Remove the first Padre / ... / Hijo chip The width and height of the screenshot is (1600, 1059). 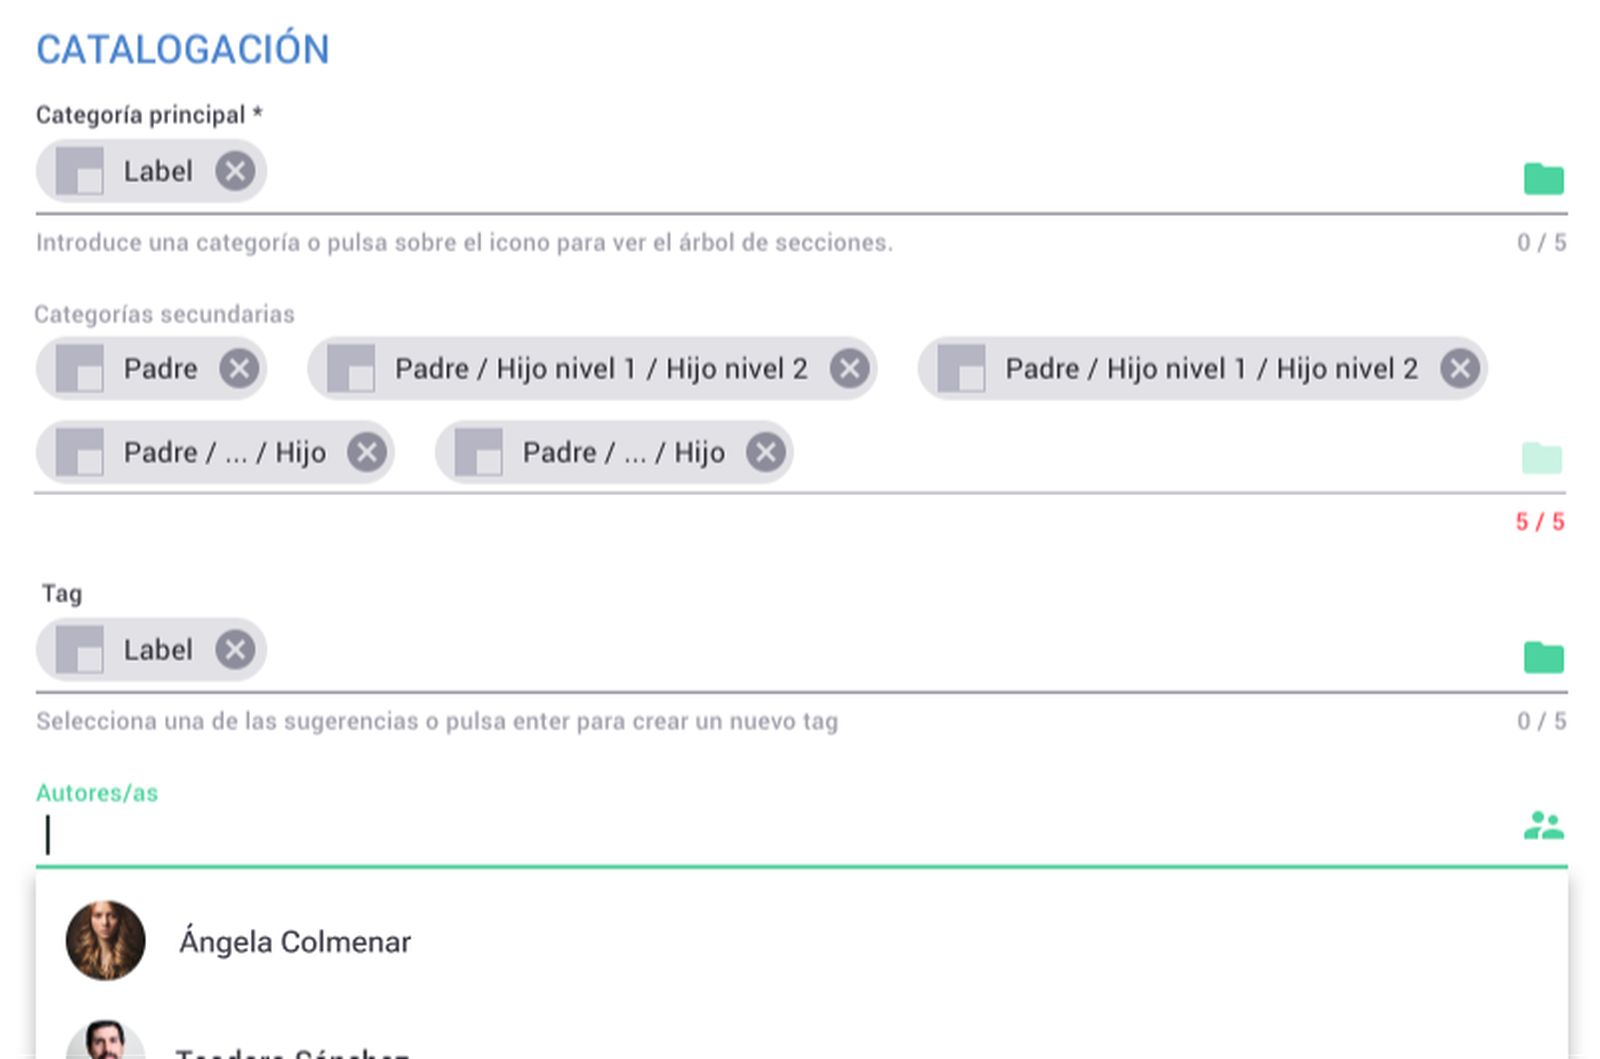click(367, 453)
